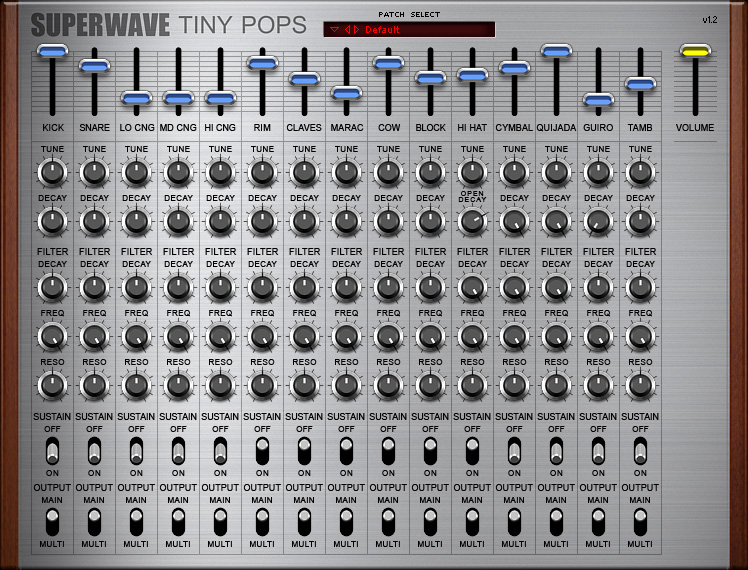Click the HI HAT Reso knob

[x=472, y=385]
